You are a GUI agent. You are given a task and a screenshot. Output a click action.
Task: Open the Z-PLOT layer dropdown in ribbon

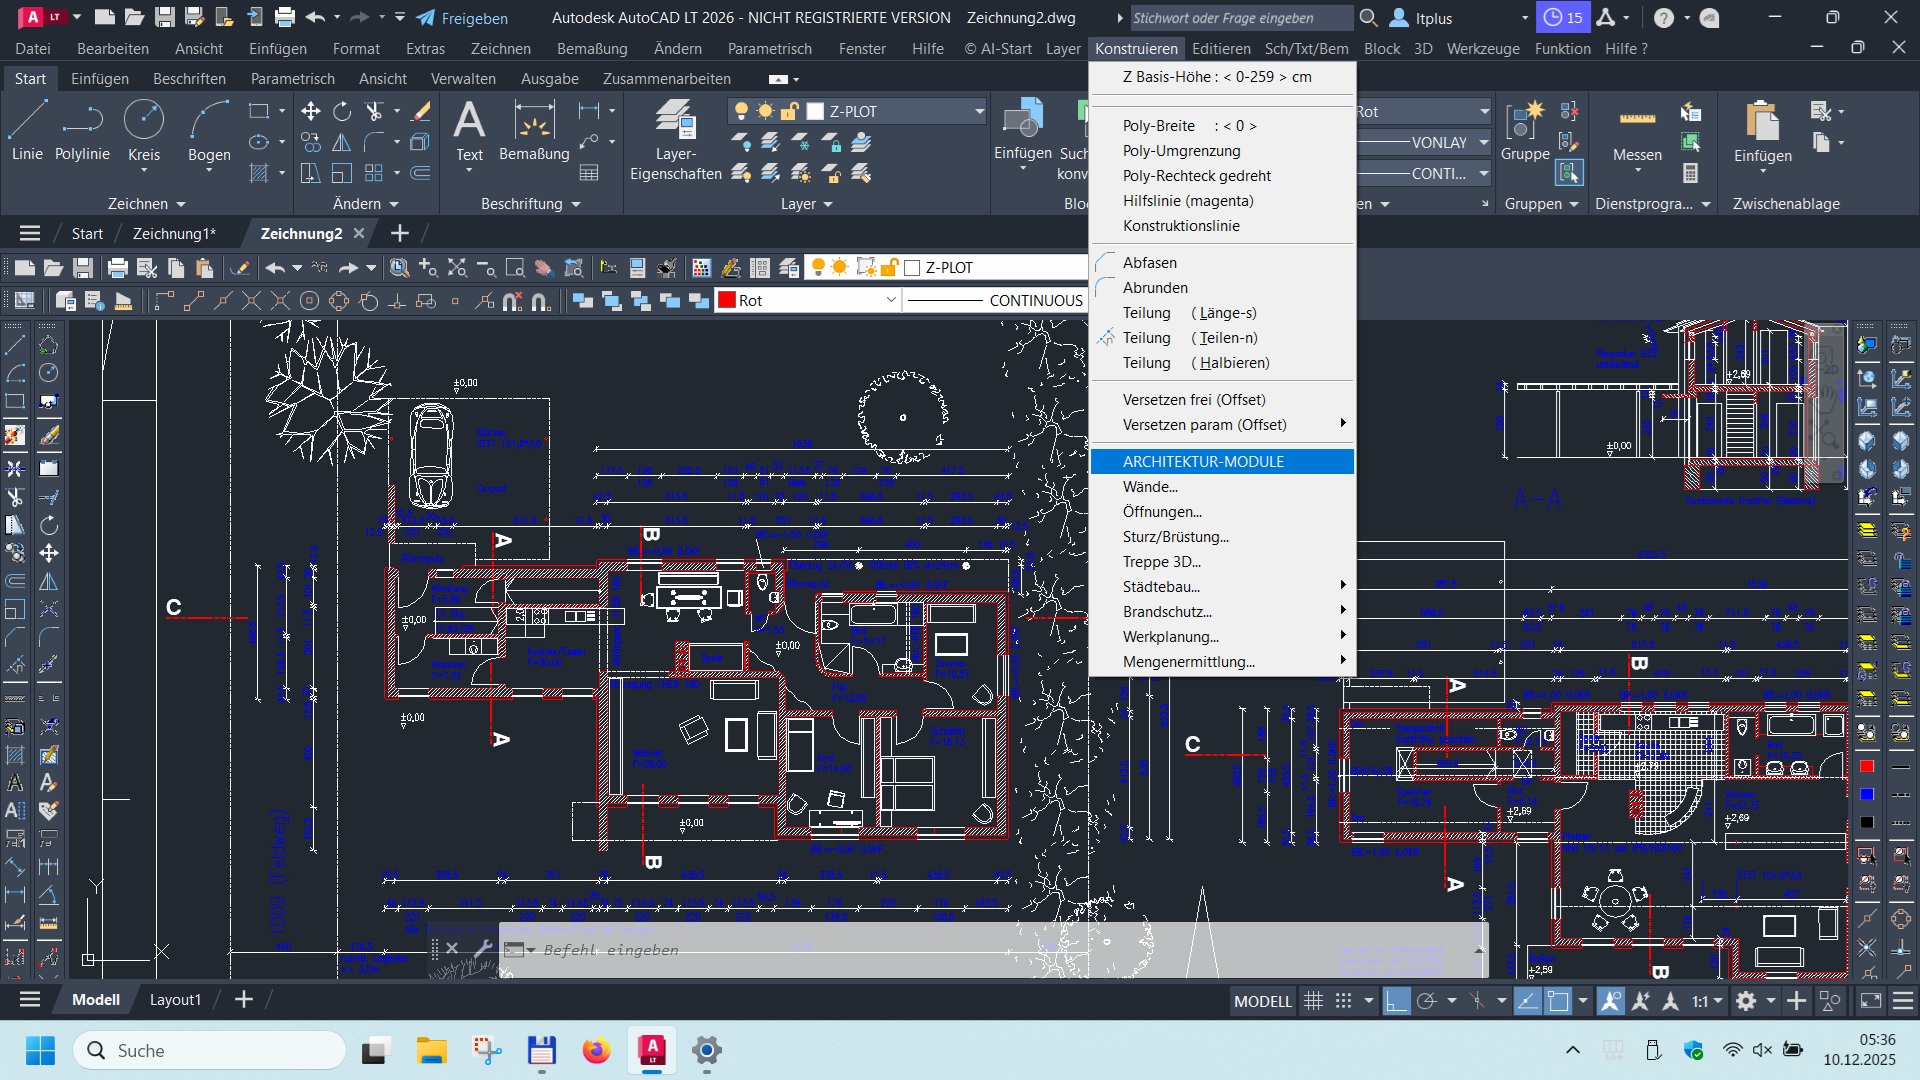pos(978,112)
